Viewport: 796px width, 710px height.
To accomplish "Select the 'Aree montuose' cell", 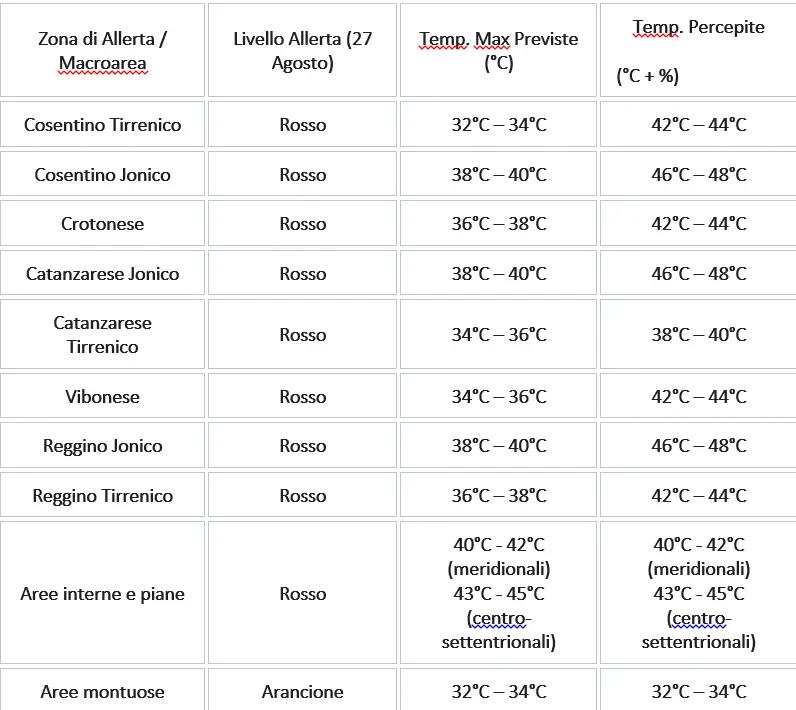I will [102, 691].
